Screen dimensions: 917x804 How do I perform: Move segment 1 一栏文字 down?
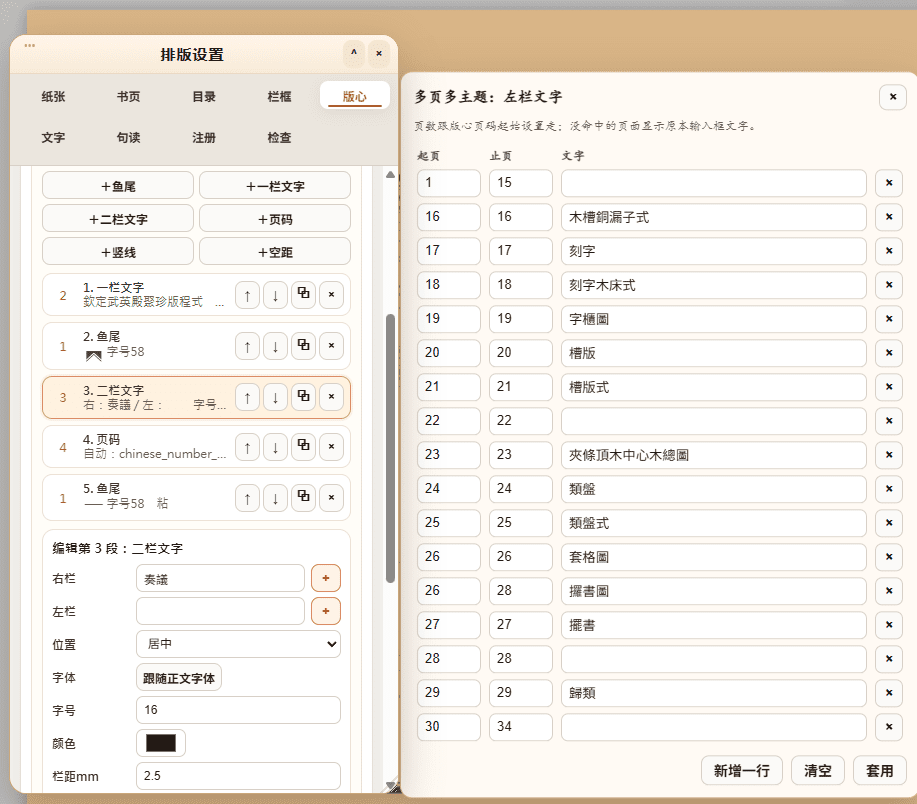pos(275,295)
